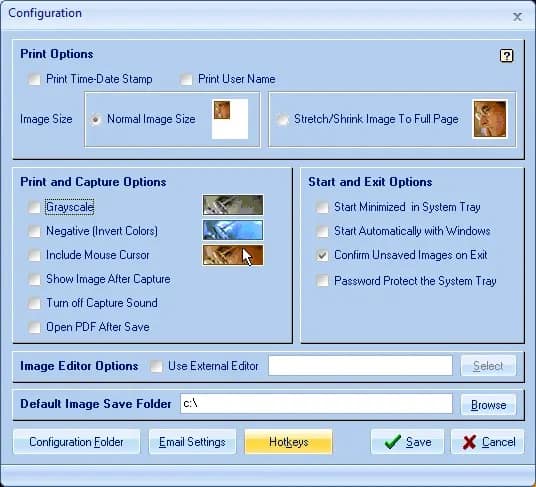Image resolution: width=536 pixels, height=487 pixels.
Task: Click the help question mark icon
Action: (506, 56)
